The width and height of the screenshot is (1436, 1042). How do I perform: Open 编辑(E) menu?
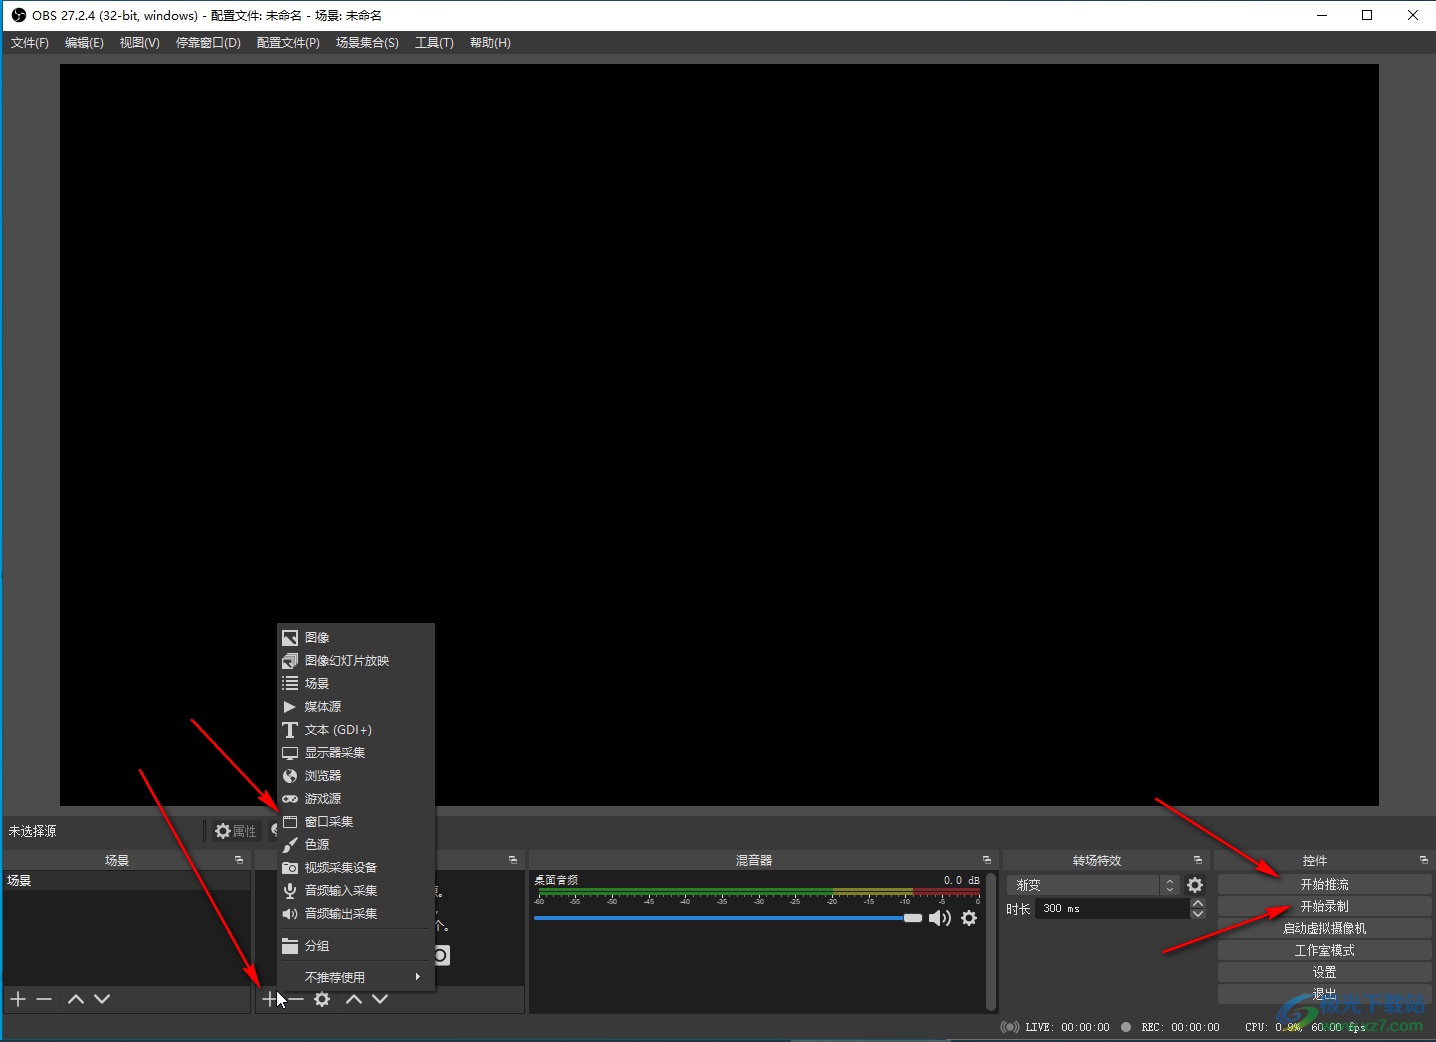(84, 43)
